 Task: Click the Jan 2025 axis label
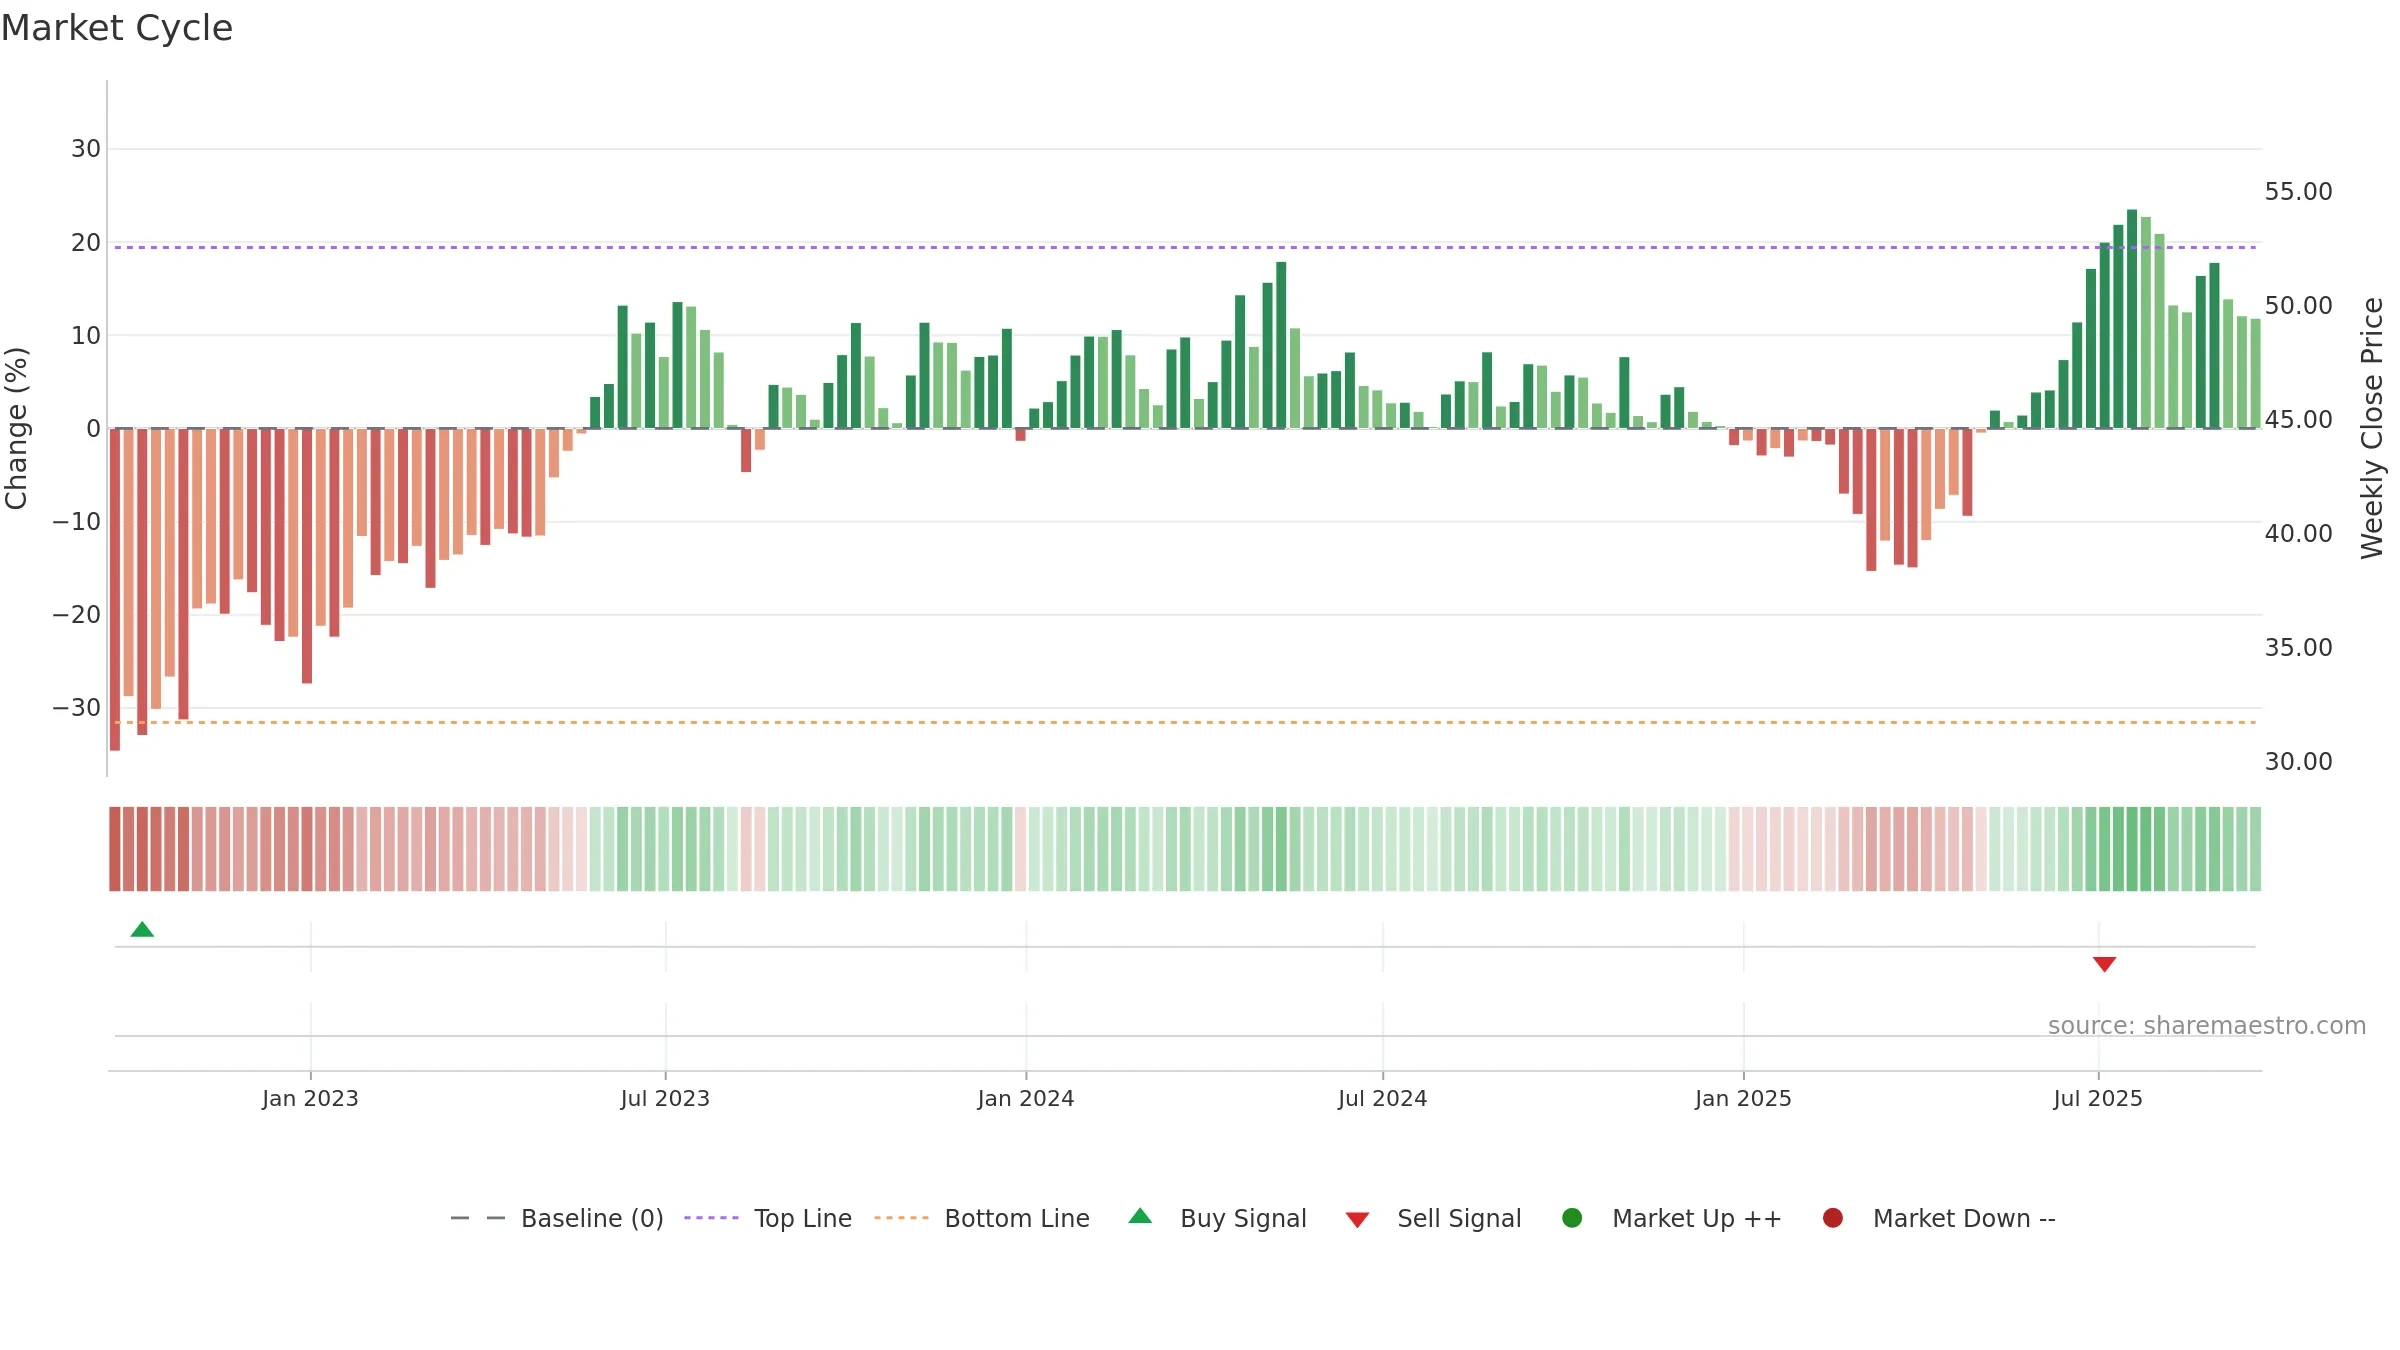[x=1743, y=1098]
